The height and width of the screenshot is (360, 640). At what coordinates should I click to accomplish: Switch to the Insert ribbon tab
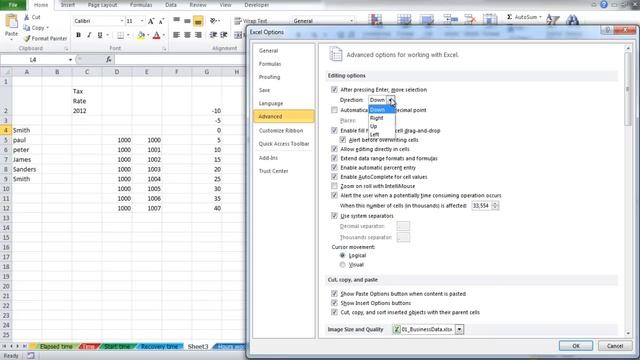point(68,5)
